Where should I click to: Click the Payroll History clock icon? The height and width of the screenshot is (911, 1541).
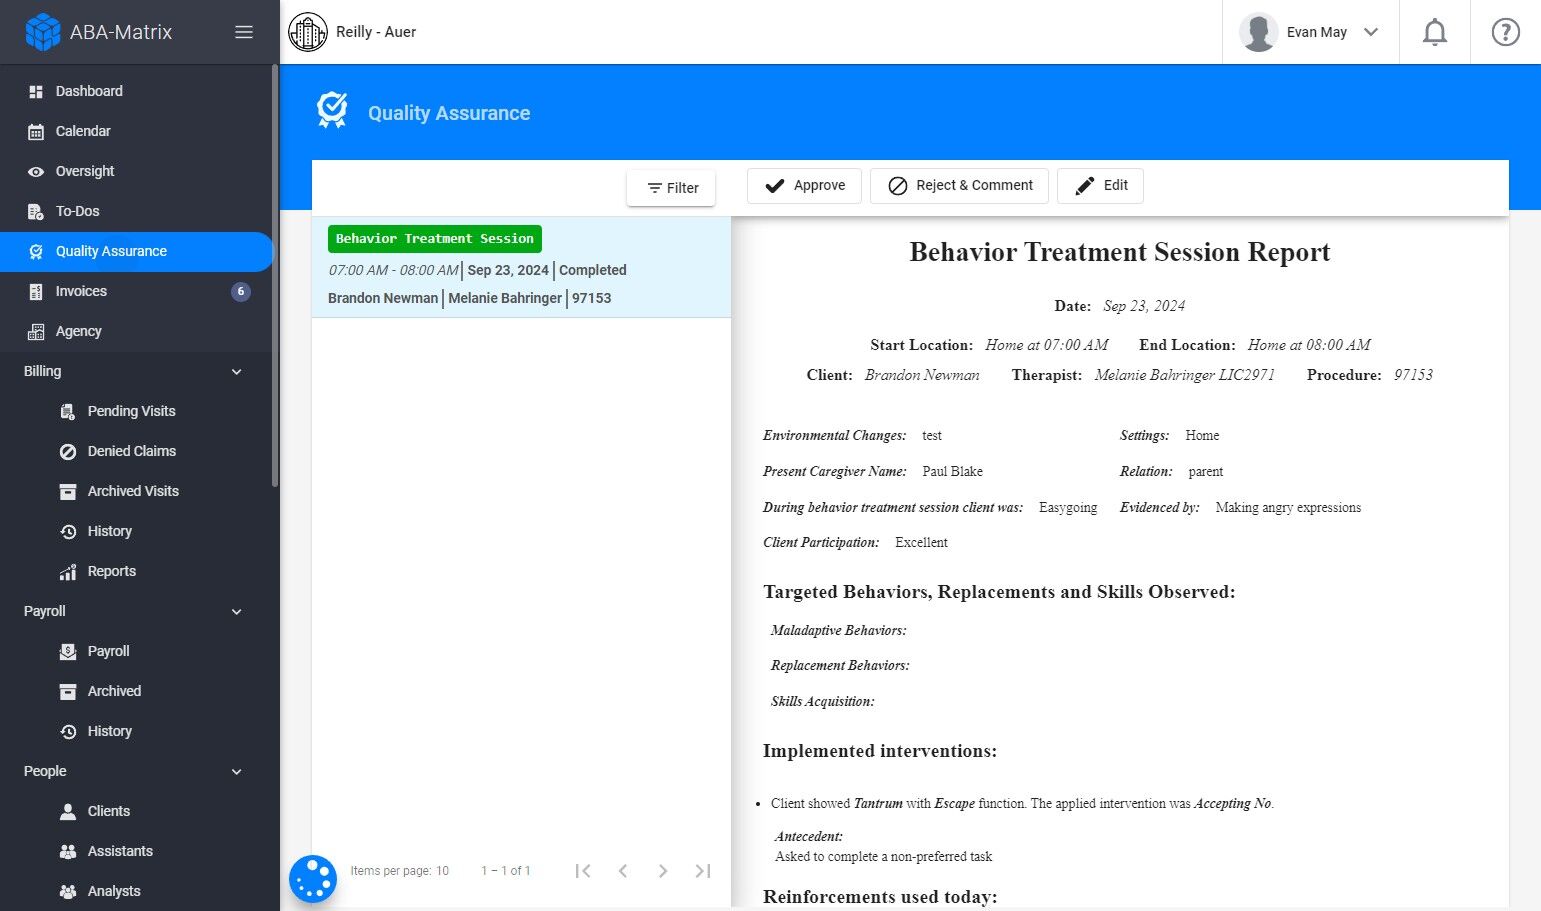tap(68, 732)
